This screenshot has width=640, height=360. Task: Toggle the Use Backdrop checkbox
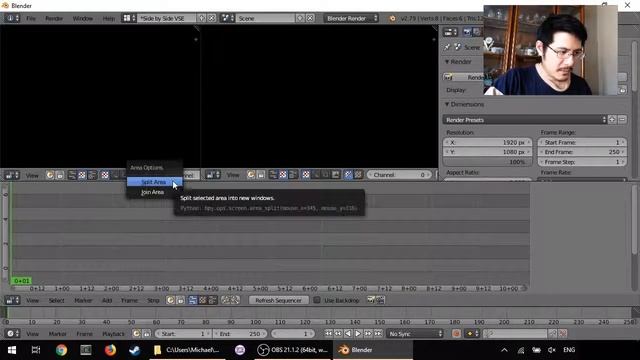317,300
